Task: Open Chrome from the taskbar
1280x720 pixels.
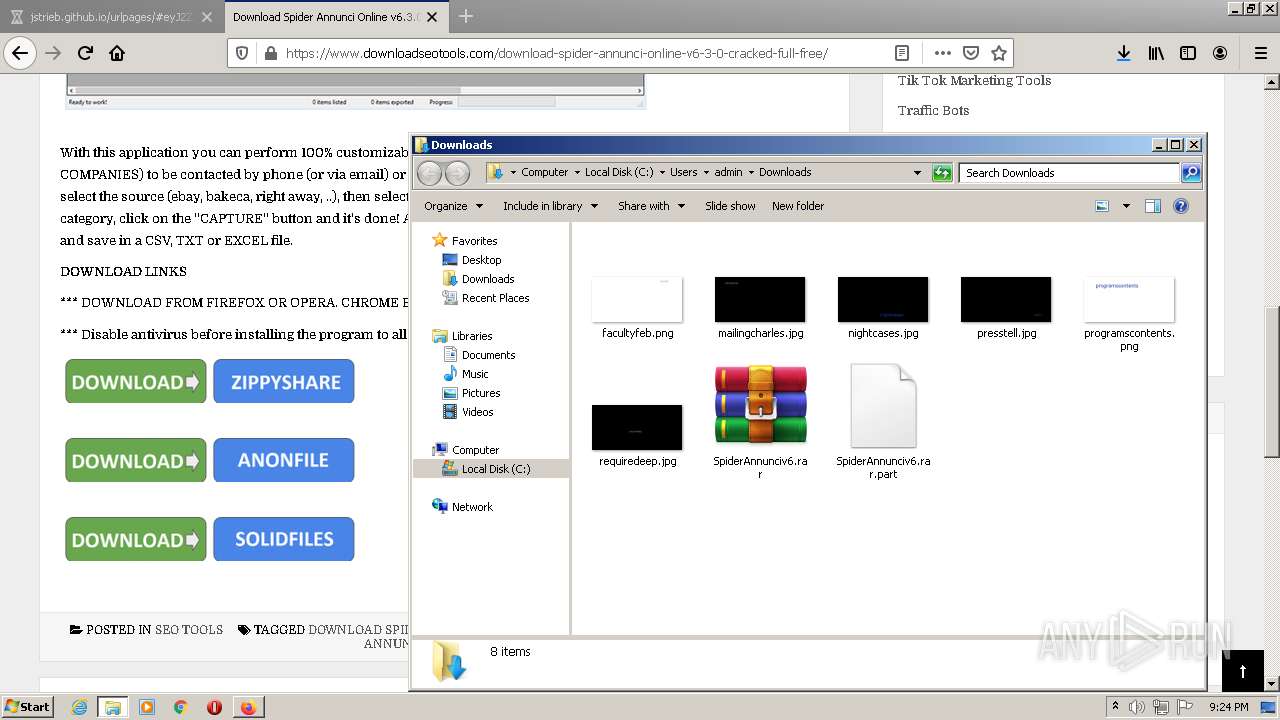Action: [x=181, y=707]
